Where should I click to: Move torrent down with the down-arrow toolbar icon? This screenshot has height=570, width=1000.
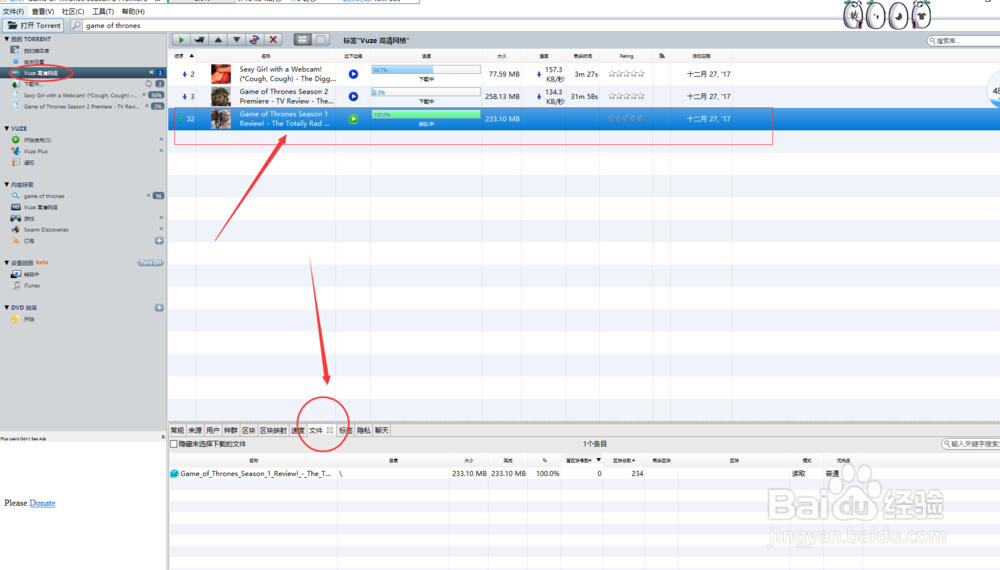tap(237, 40)
